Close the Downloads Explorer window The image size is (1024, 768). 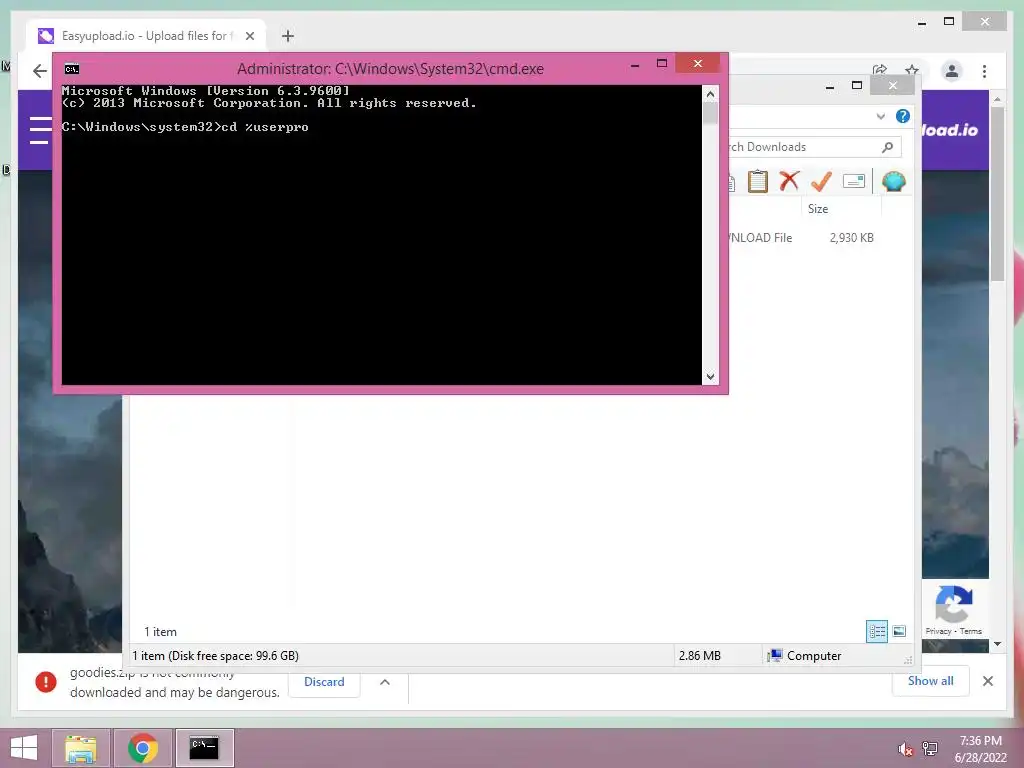pyautogui.click(x=893, y=86)
